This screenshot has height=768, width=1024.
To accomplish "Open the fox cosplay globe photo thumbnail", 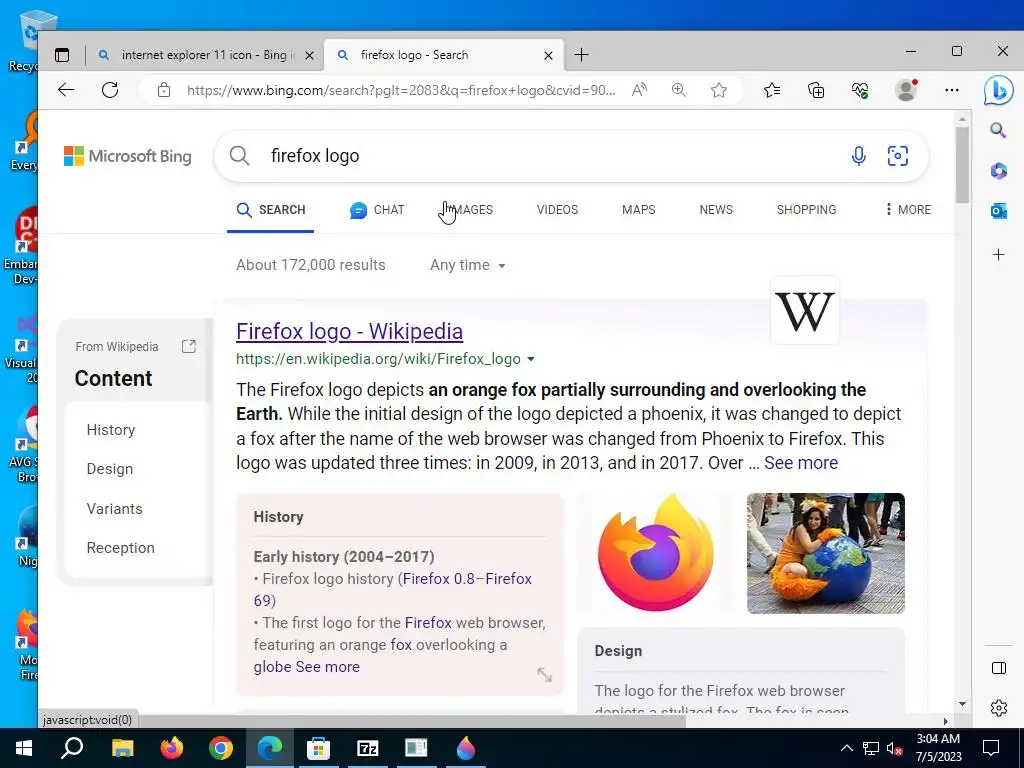I will 825,553.
